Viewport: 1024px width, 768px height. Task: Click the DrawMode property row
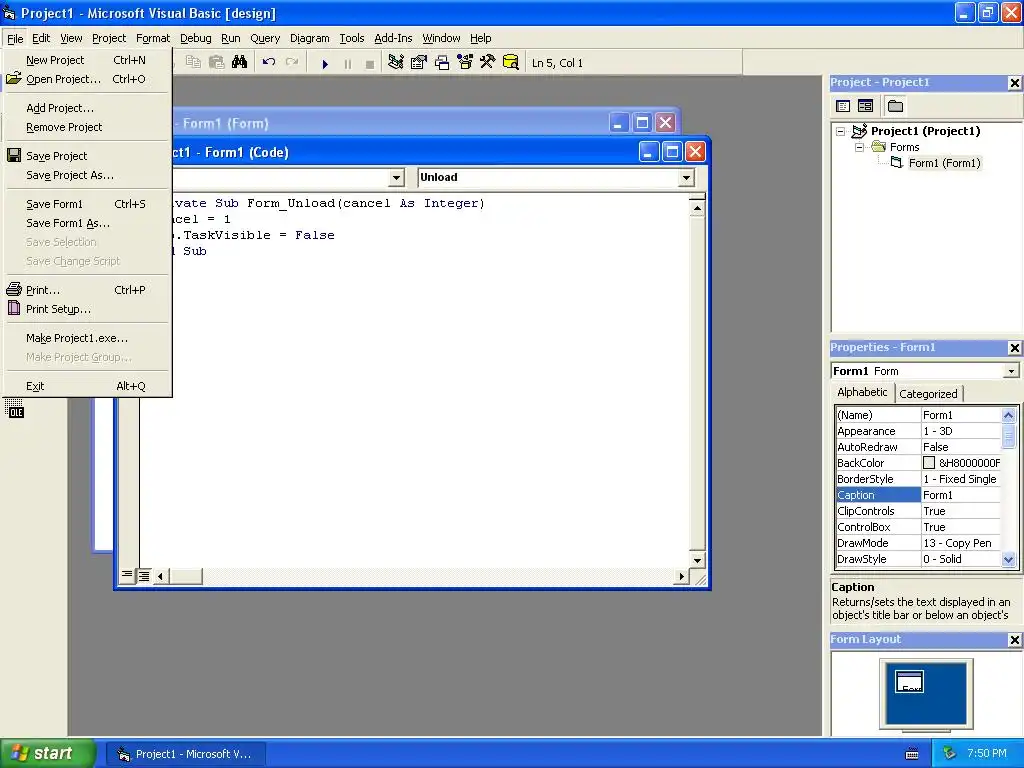tap(918, 543)
